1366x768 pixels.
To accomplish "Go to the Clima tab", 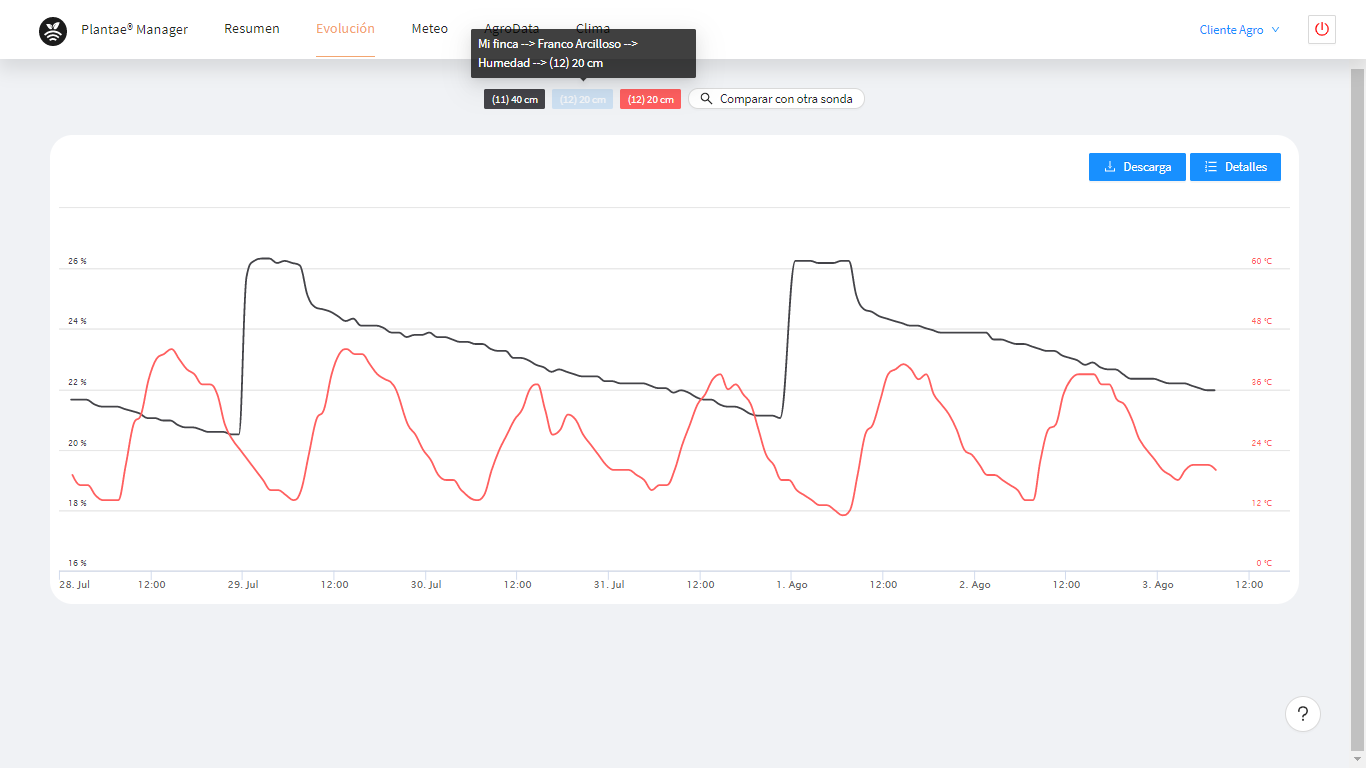I will (x=593, y=29).
